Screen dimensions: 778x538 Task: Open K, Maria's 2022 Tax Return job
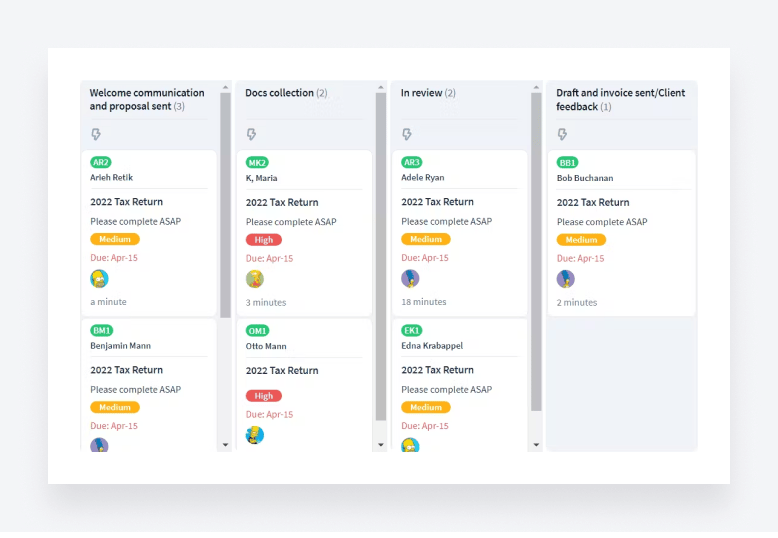coord(282,202)
